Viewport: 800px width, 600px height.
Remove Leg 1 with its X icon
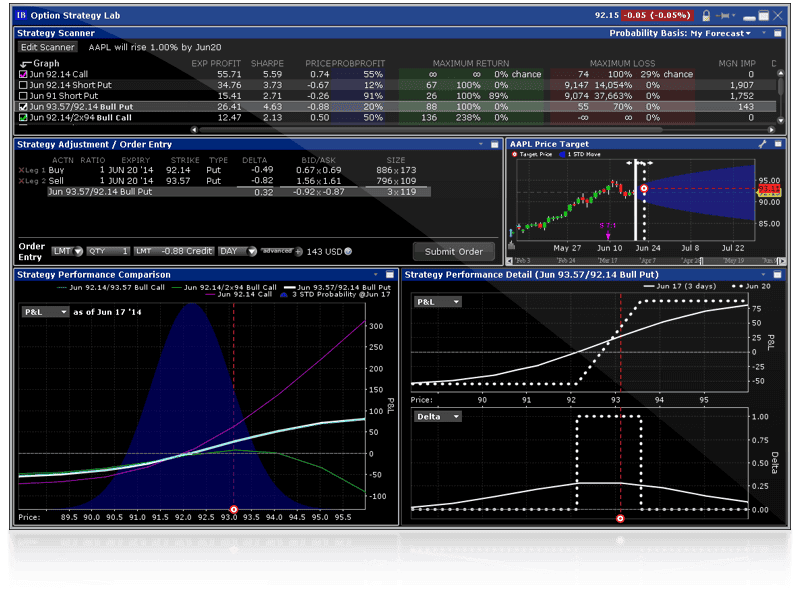pyautogui.click(x=21, y=170)
